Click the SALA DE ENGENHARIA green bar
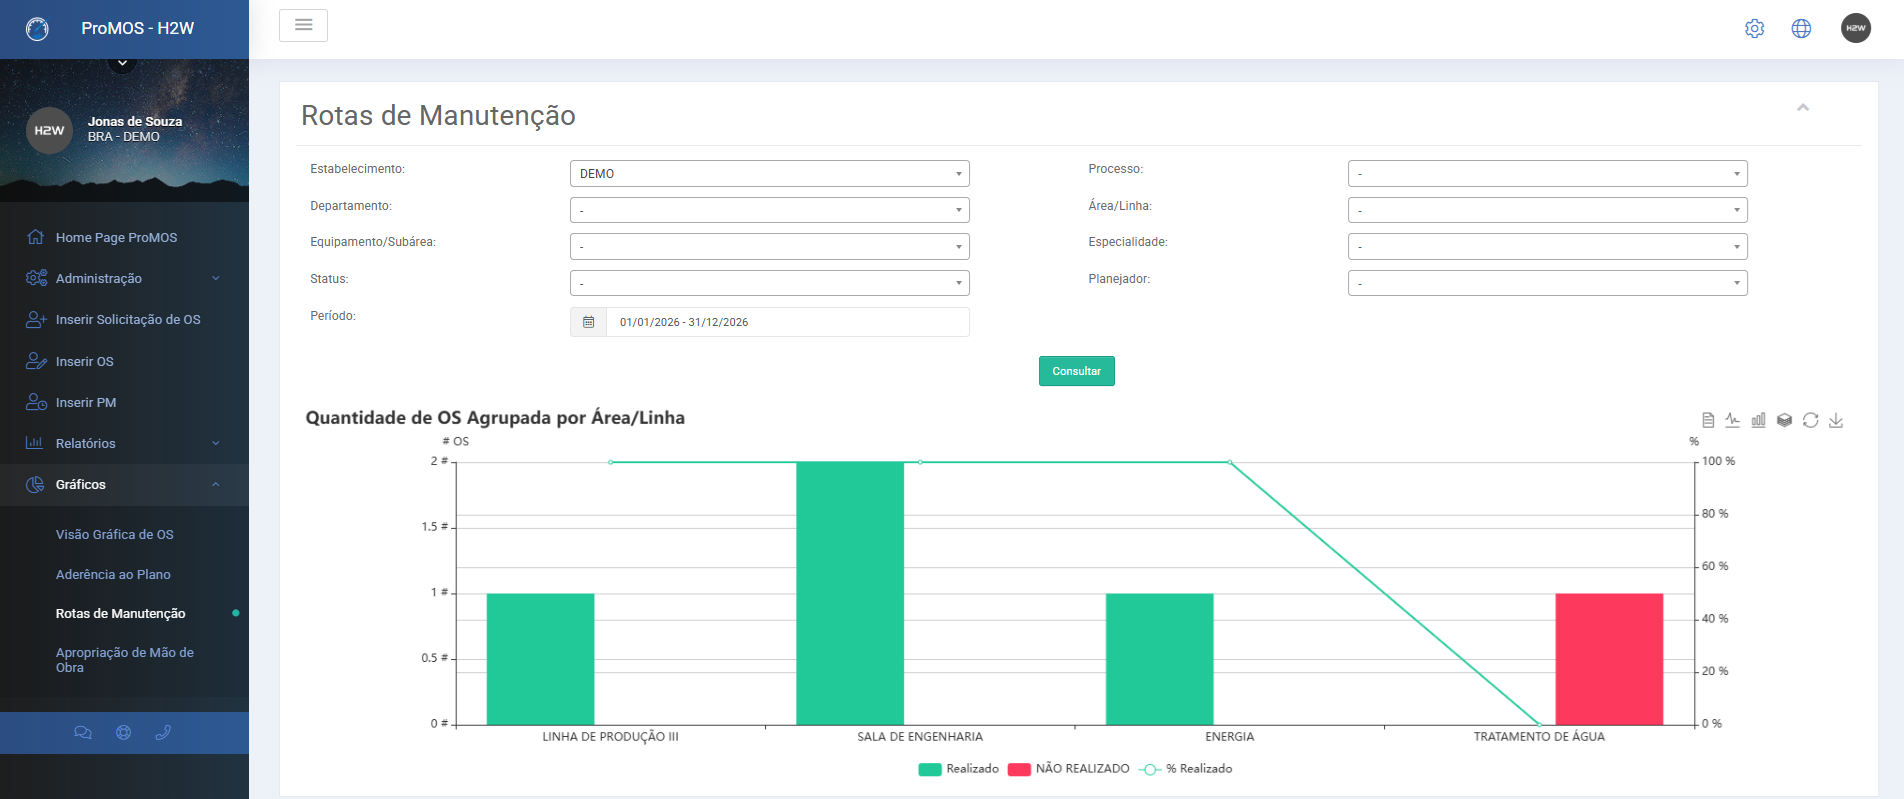The width and height of the screenshot is (1904, 799). (850, 593)
